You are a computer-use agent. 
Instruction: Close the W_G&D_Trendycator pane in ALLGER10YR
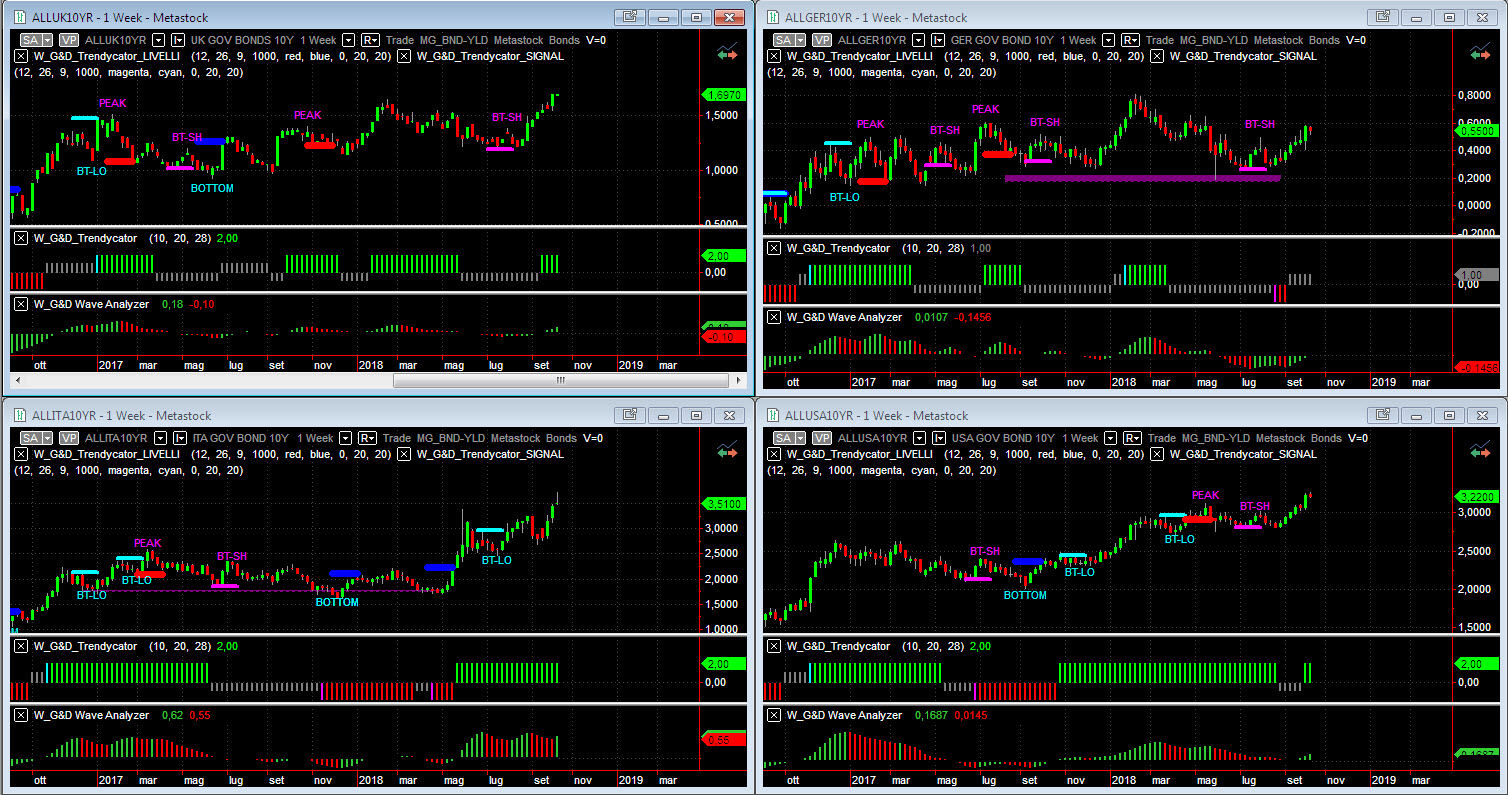pos(774,248)
